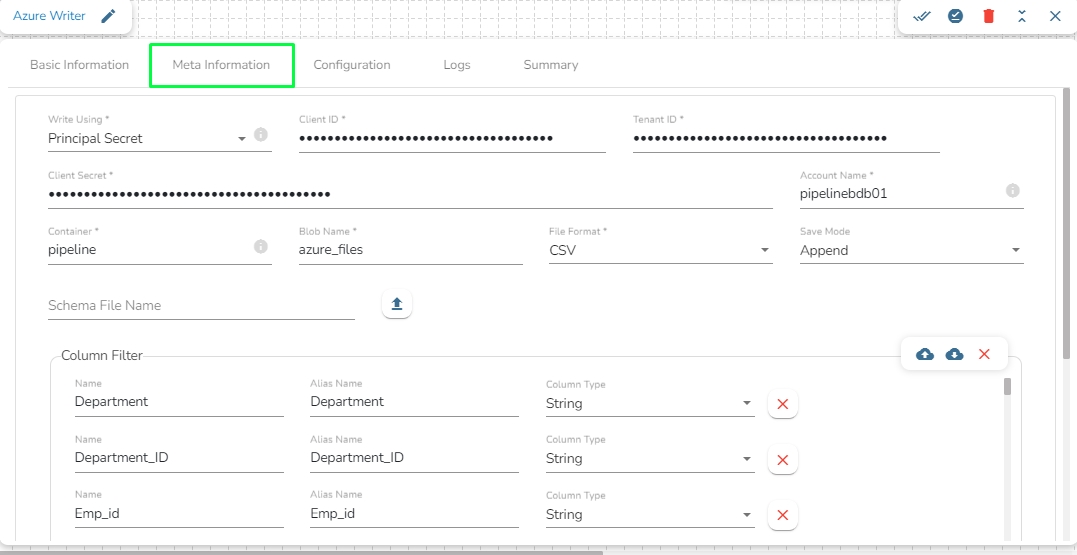The width and height of the screenshot is (1077, 555).
Task: Expand the File Format dropdown
Action: click(765, 250)
